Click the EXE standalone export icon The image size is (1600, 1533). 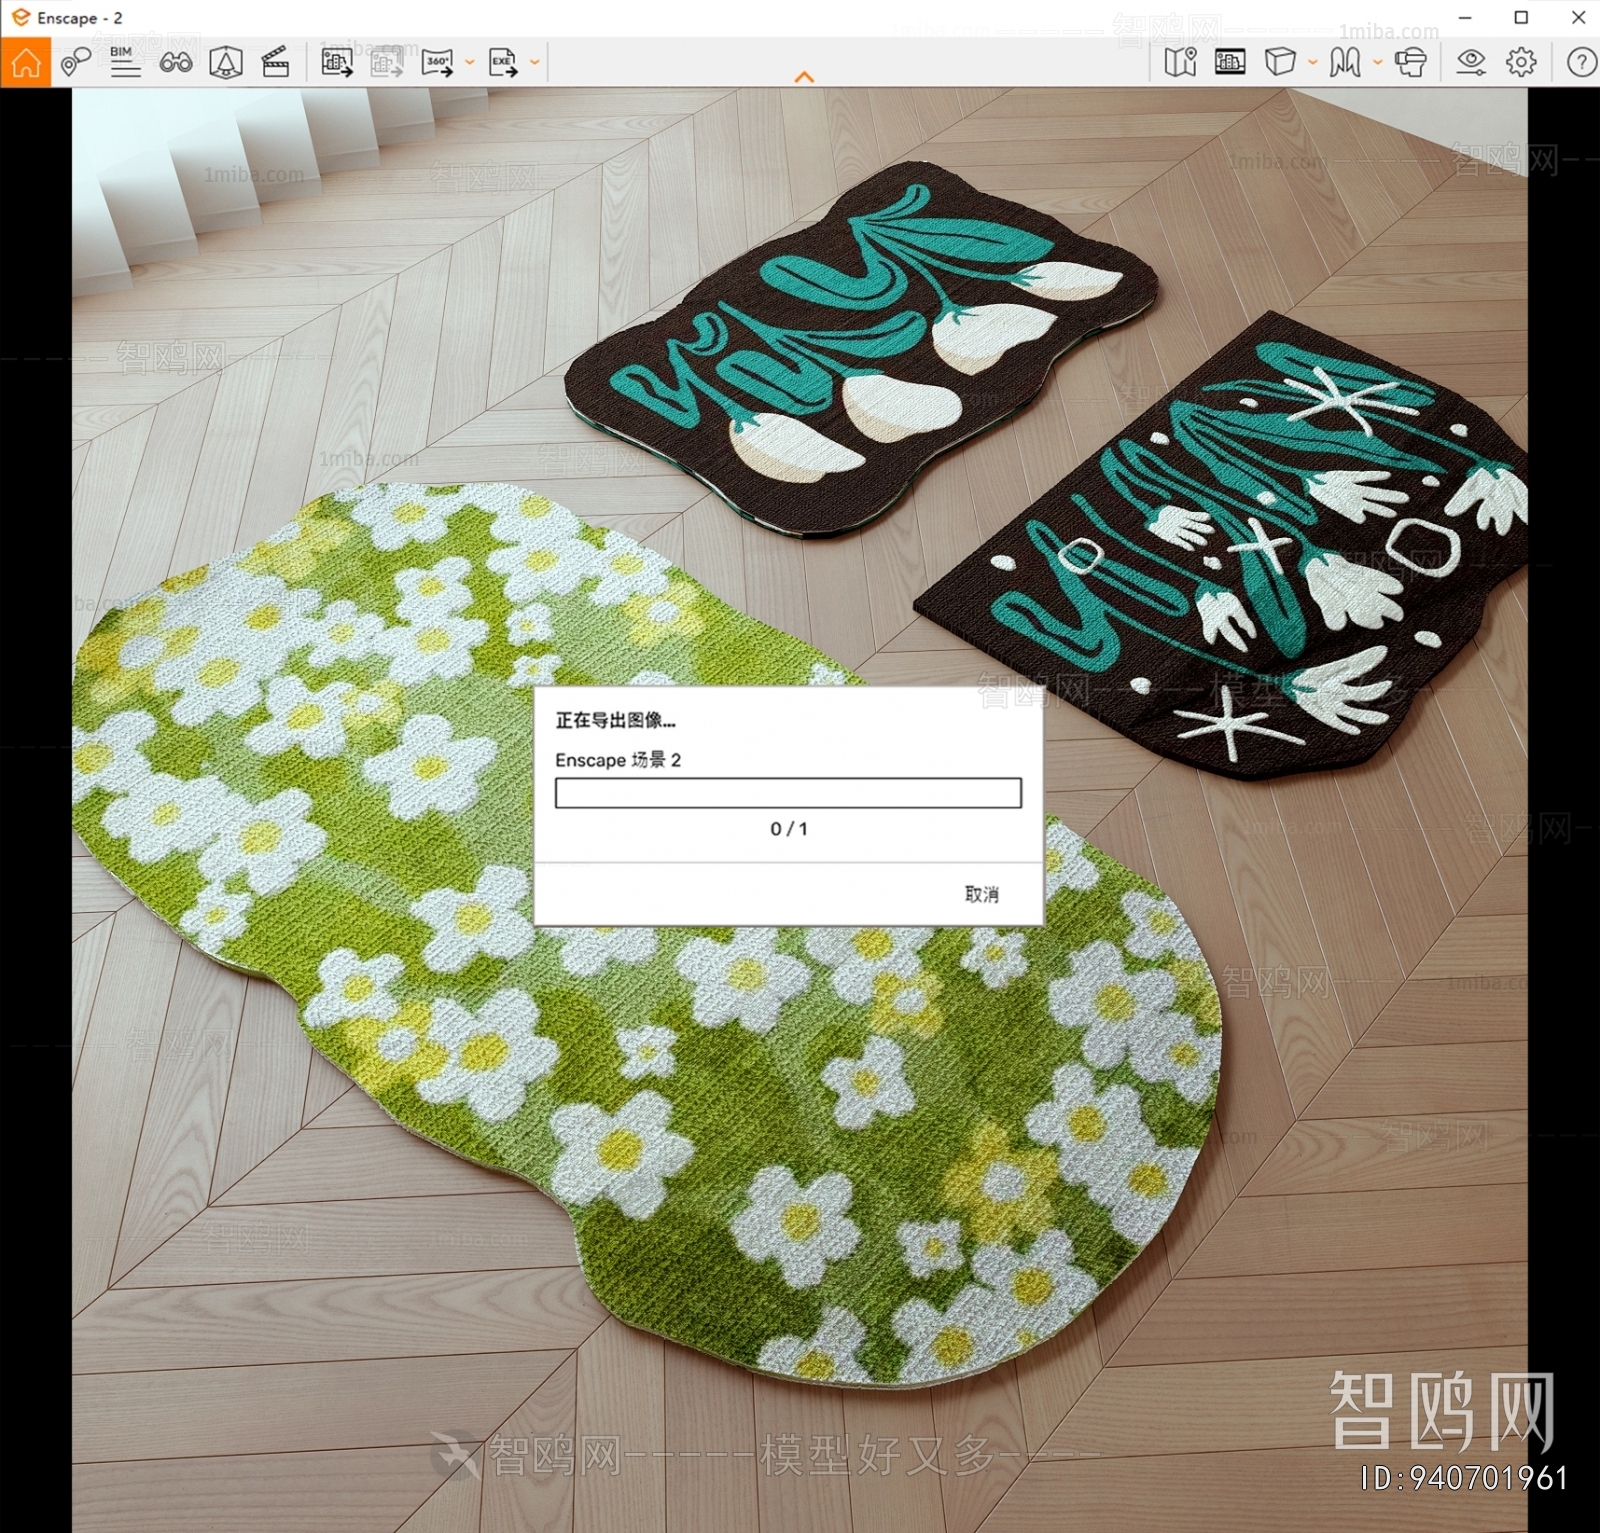503,62
